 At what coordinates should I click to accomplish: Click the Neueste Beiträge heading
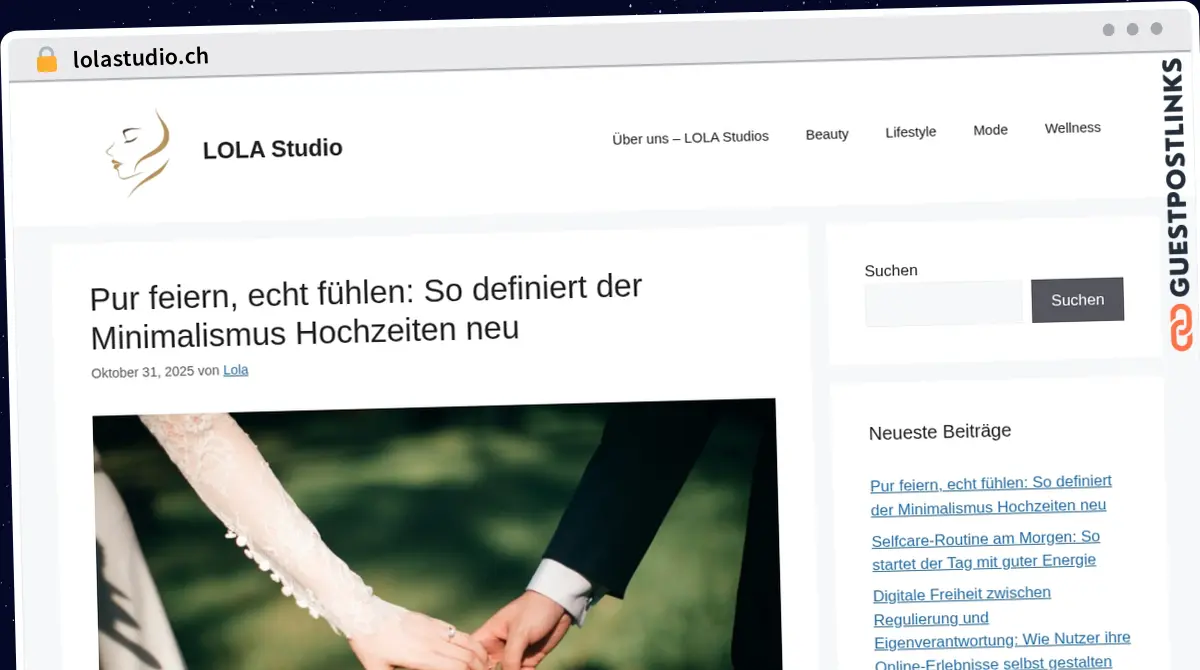pos(940,432)
